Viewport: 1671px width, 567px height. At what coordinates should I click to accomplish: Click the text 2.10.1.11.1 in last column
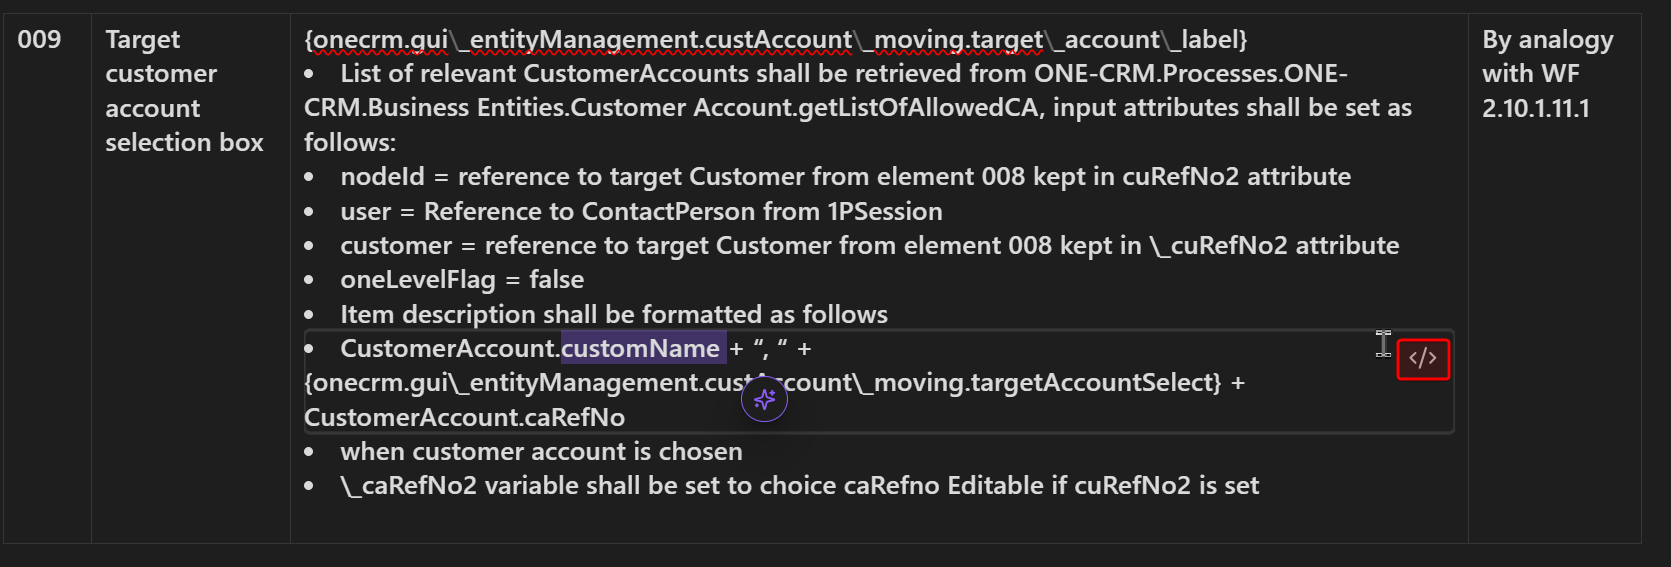[x=1535, y=108]
